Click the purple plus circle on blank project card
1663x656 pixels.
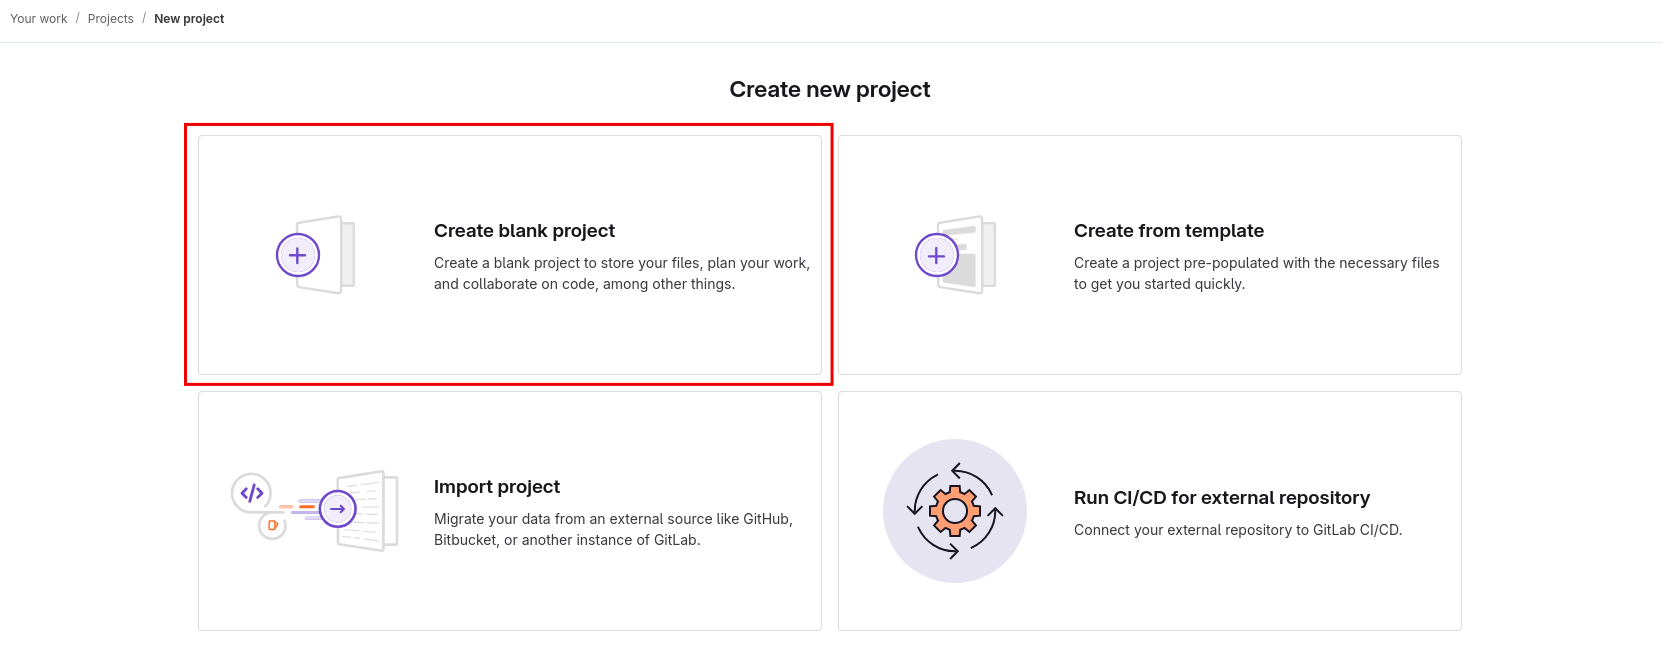click(296, 255)
